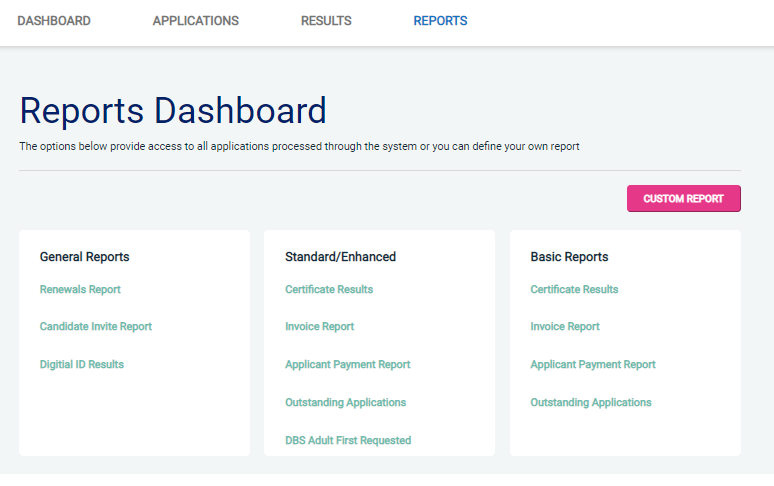This screenshot has height=486, width=774.
Task: Open Certificate Results under Basic Reports
Action: click(x=574, y=290)
